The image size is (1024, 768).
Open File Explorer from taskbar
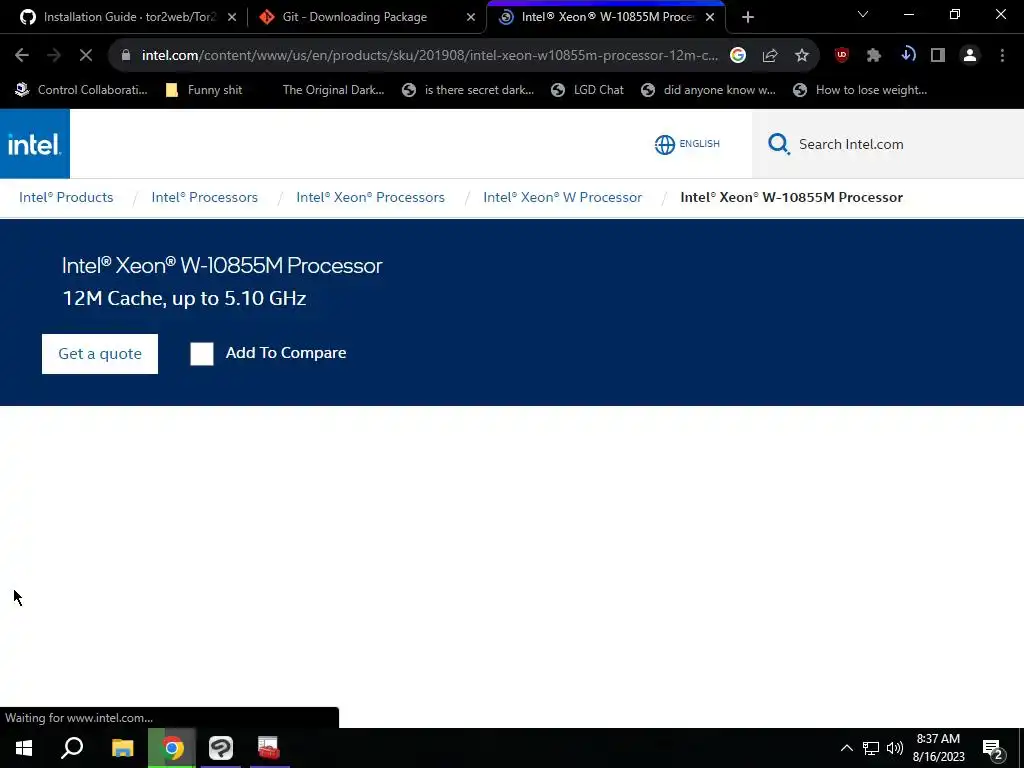tap(122, 748)
